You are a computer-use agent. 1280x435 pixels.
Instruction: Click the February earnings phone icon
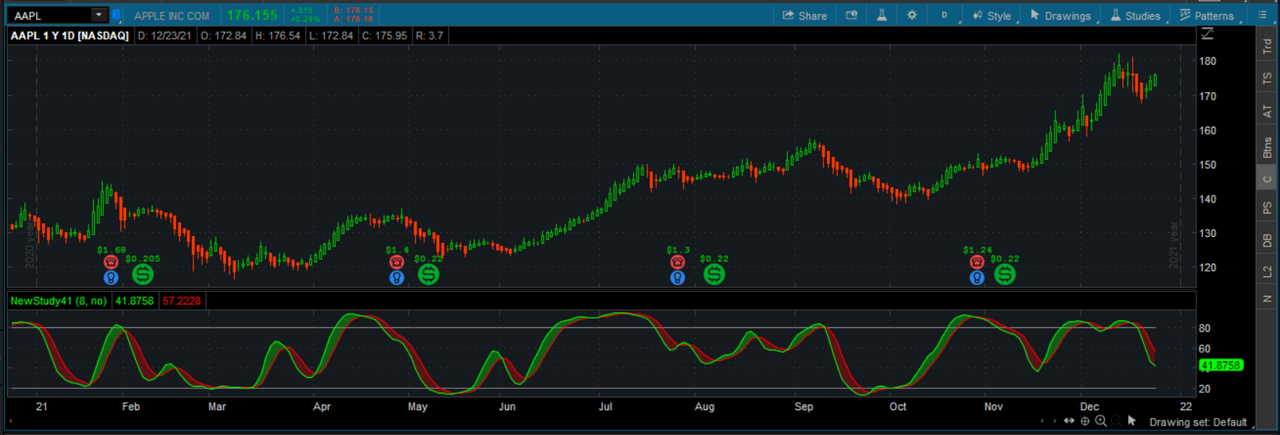click(x=111, y=262)
